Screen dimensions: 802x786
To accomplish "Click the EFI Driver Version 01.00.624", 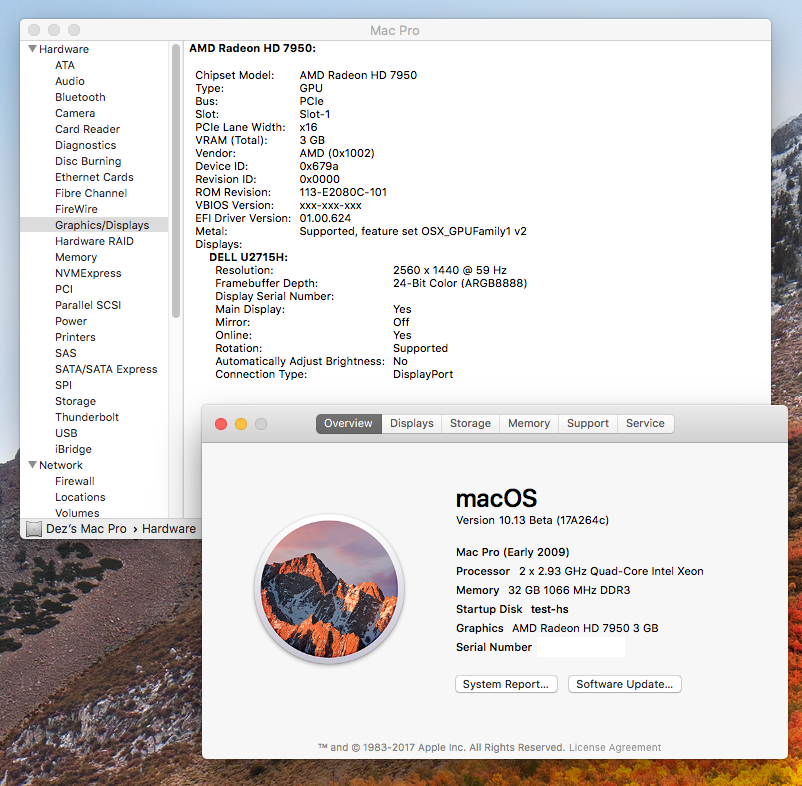I will (325, 218).
